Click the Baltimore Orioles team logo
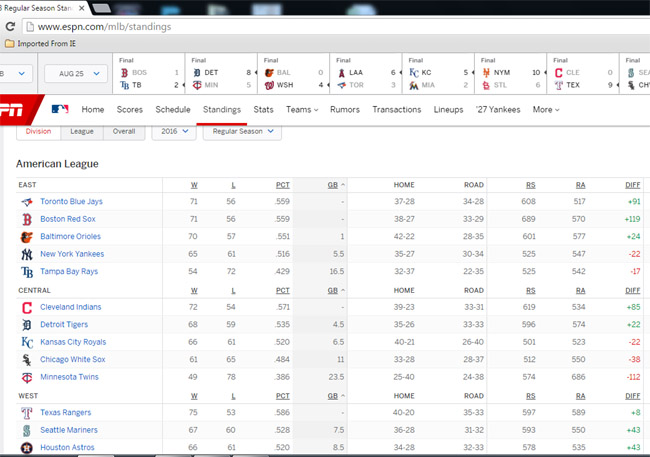Screen dimensions: 650x457 pos(27,237)
